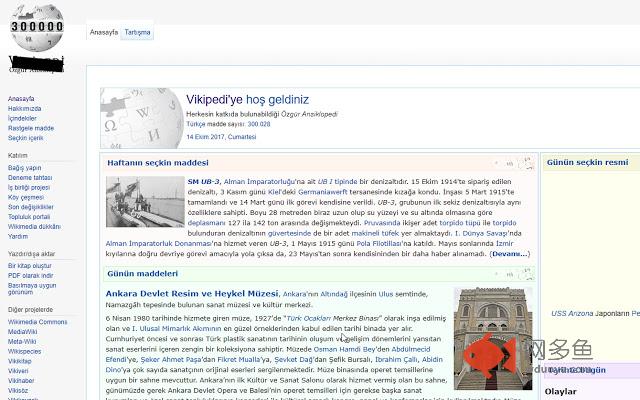The height and width of the screenshot is (400, 640).
Task: Open the Ankara museum building photo
Action: tap(493, 338)
